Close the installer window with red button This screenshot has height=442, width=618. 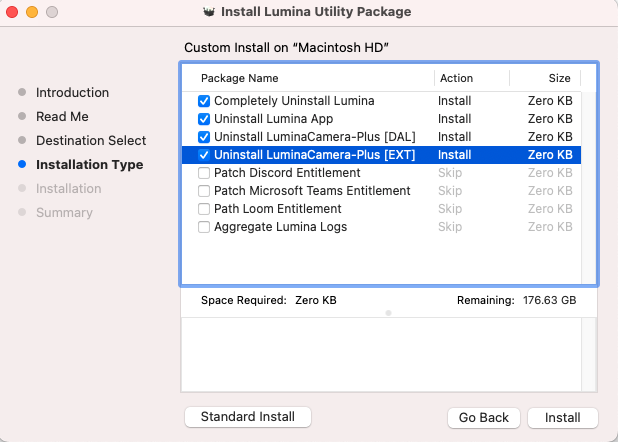[x=12, y=12]
